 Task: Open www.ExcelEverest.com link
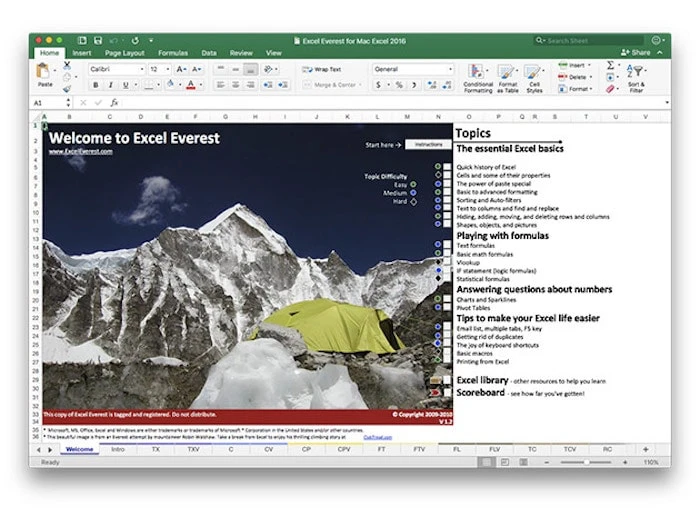[81, 151]
